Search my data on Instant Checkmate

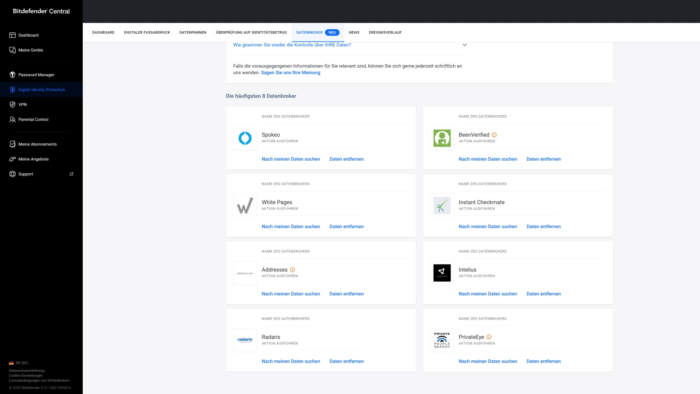coord(488,227)
